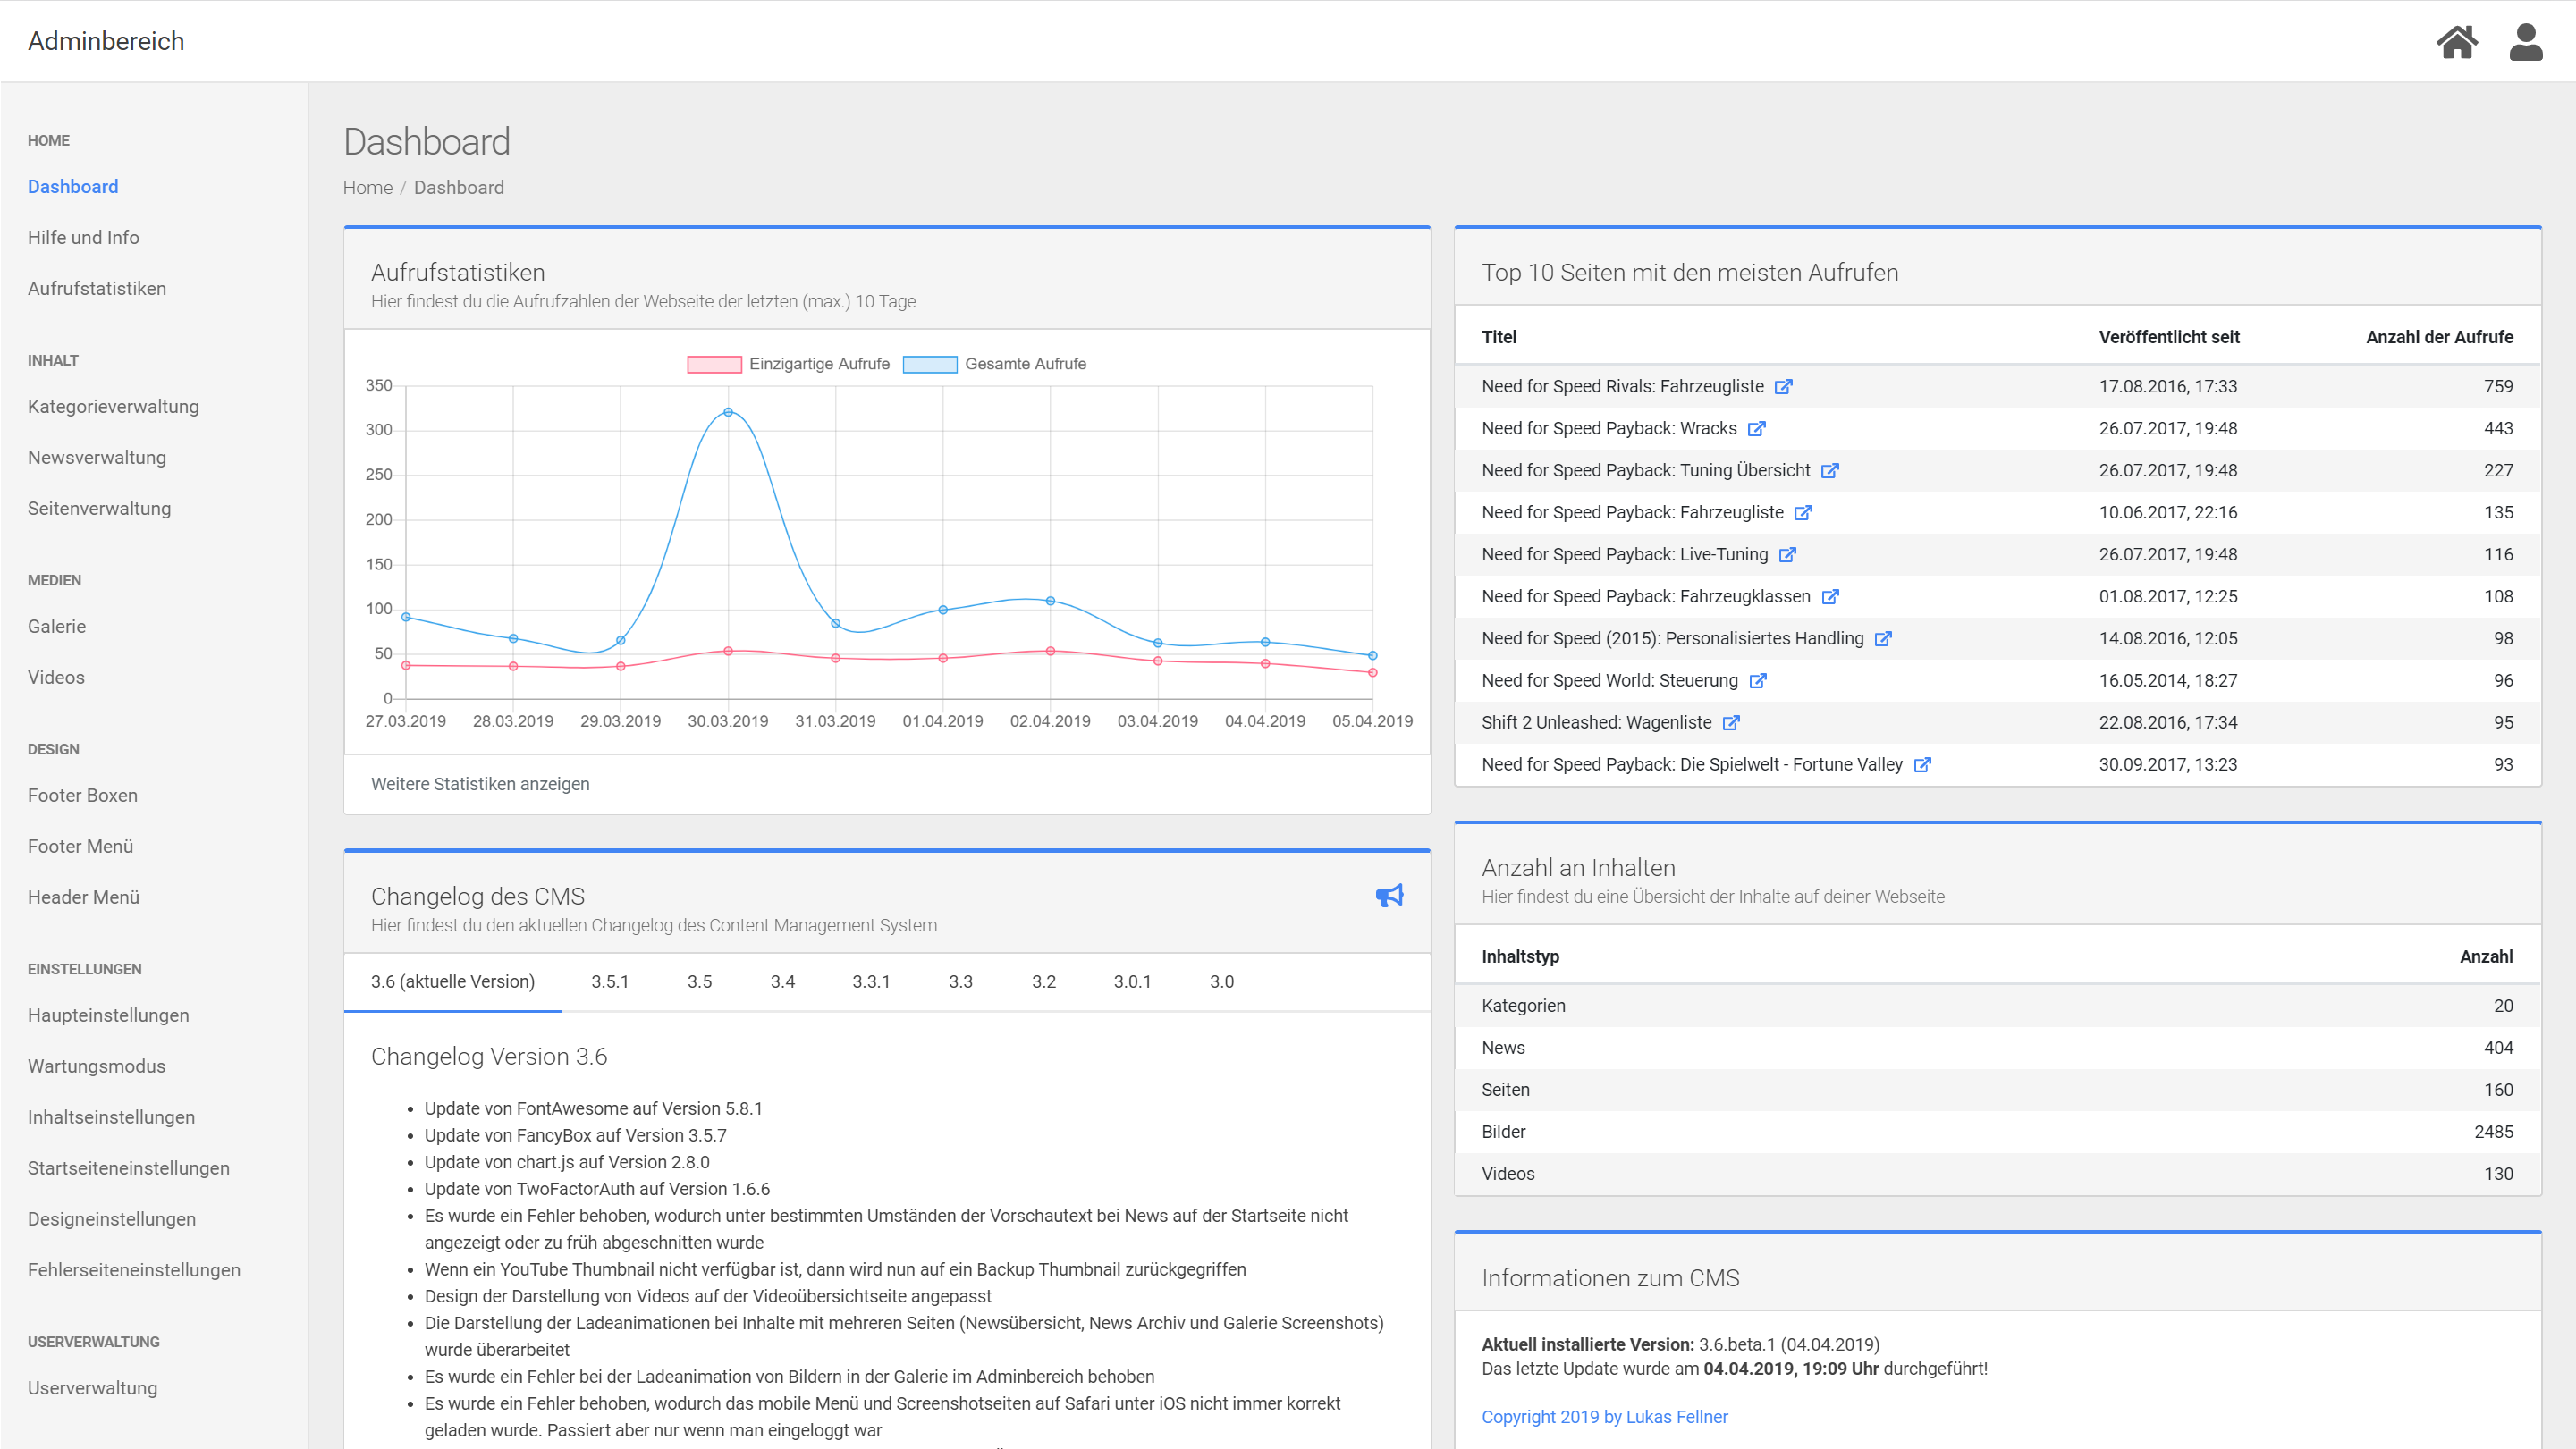The height and width of the screenshot is (1449, 2576).
Task: Open Dashboard in sidebar
Action: pyautogui.click(x=73, y=187)
